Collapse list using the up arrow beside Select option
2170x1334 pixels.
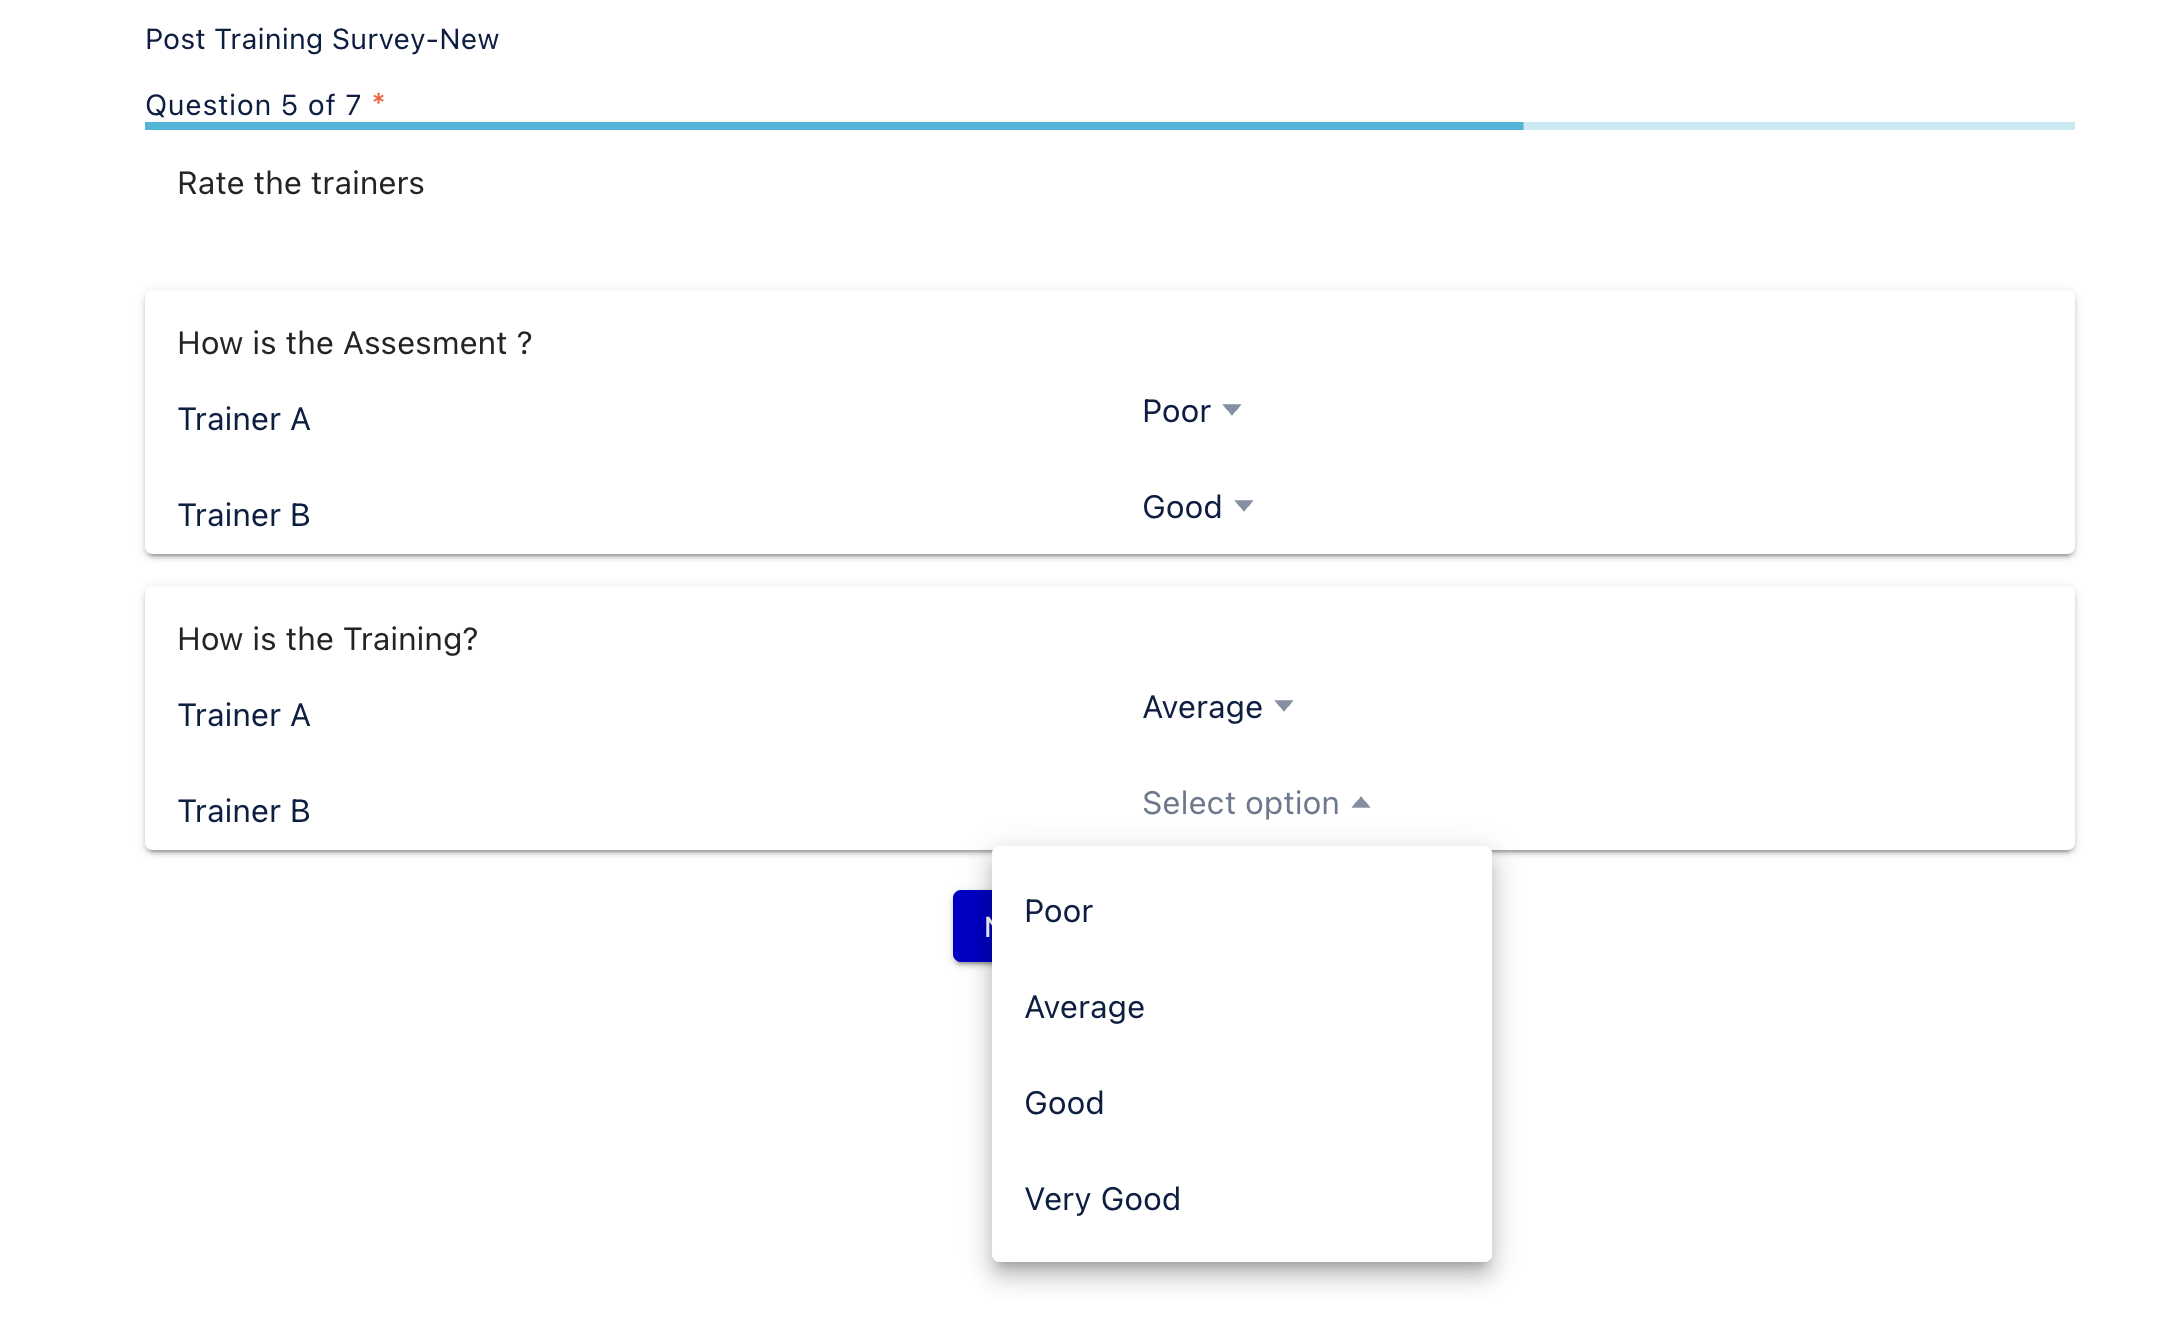(1361, 803)
